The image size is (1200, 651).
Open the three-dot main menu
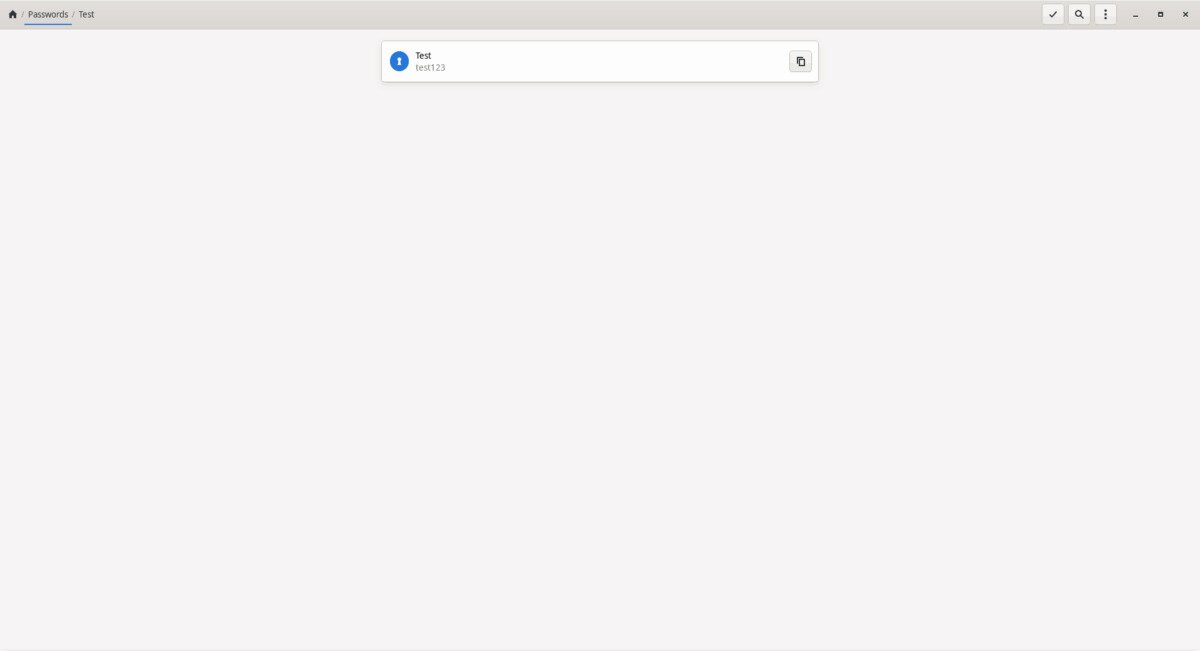pos(1105,14)
